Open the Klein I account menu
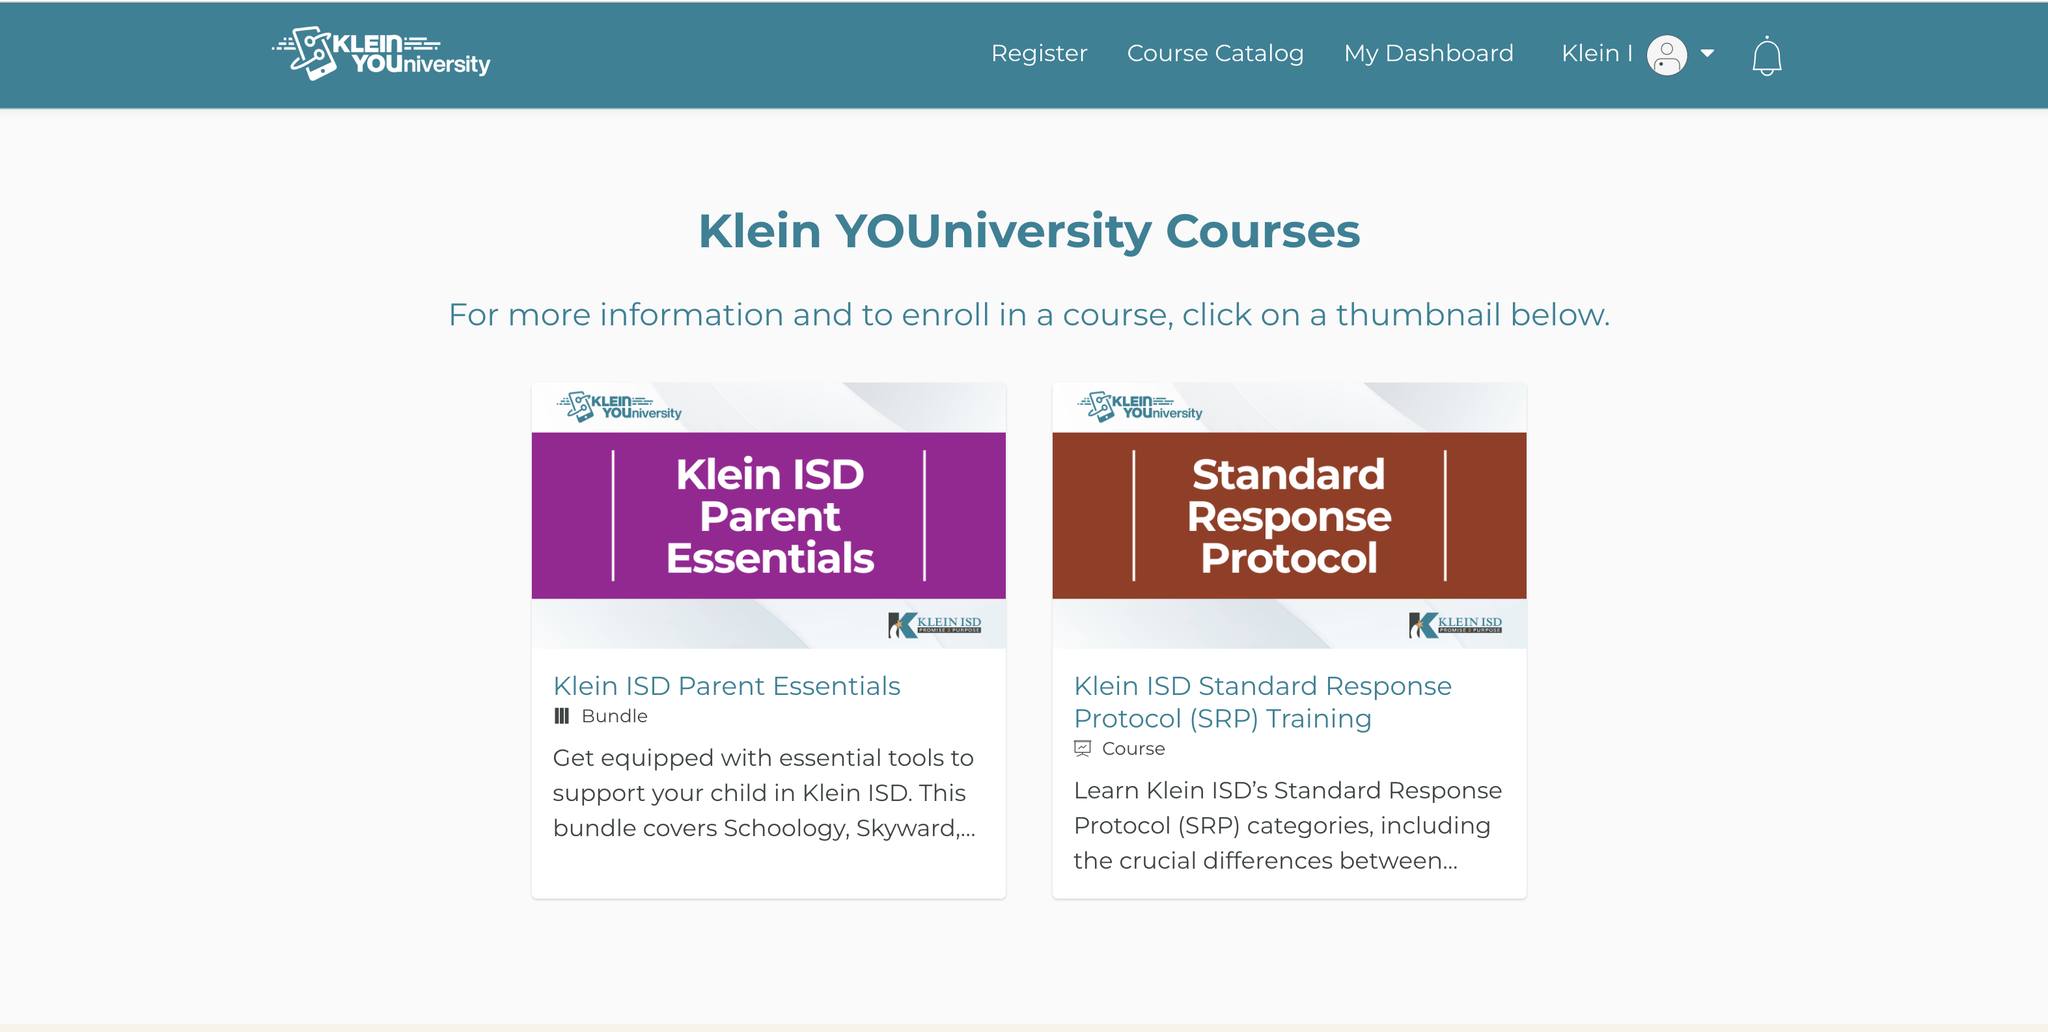Screen dimensions: 2048x1032 point(1597,54)
